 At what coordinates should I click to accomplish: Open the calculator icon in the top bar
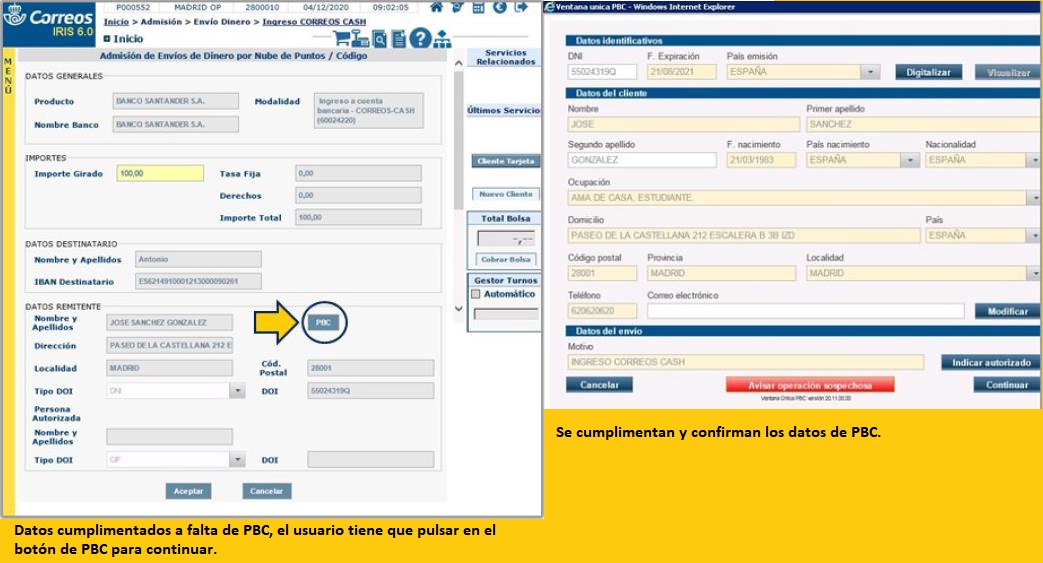(478, 8)
